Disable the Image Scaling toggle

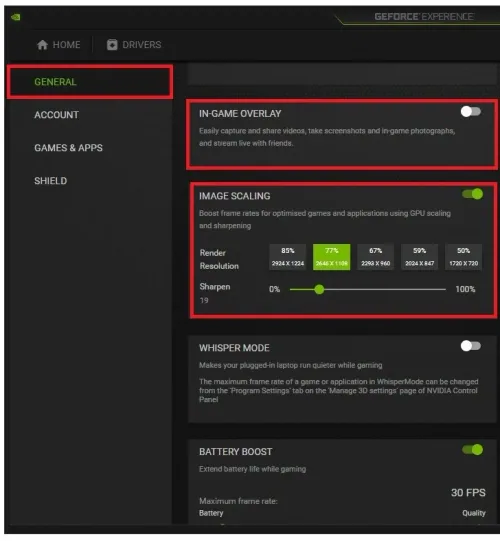pyautogui.click(x=472, y=194)
